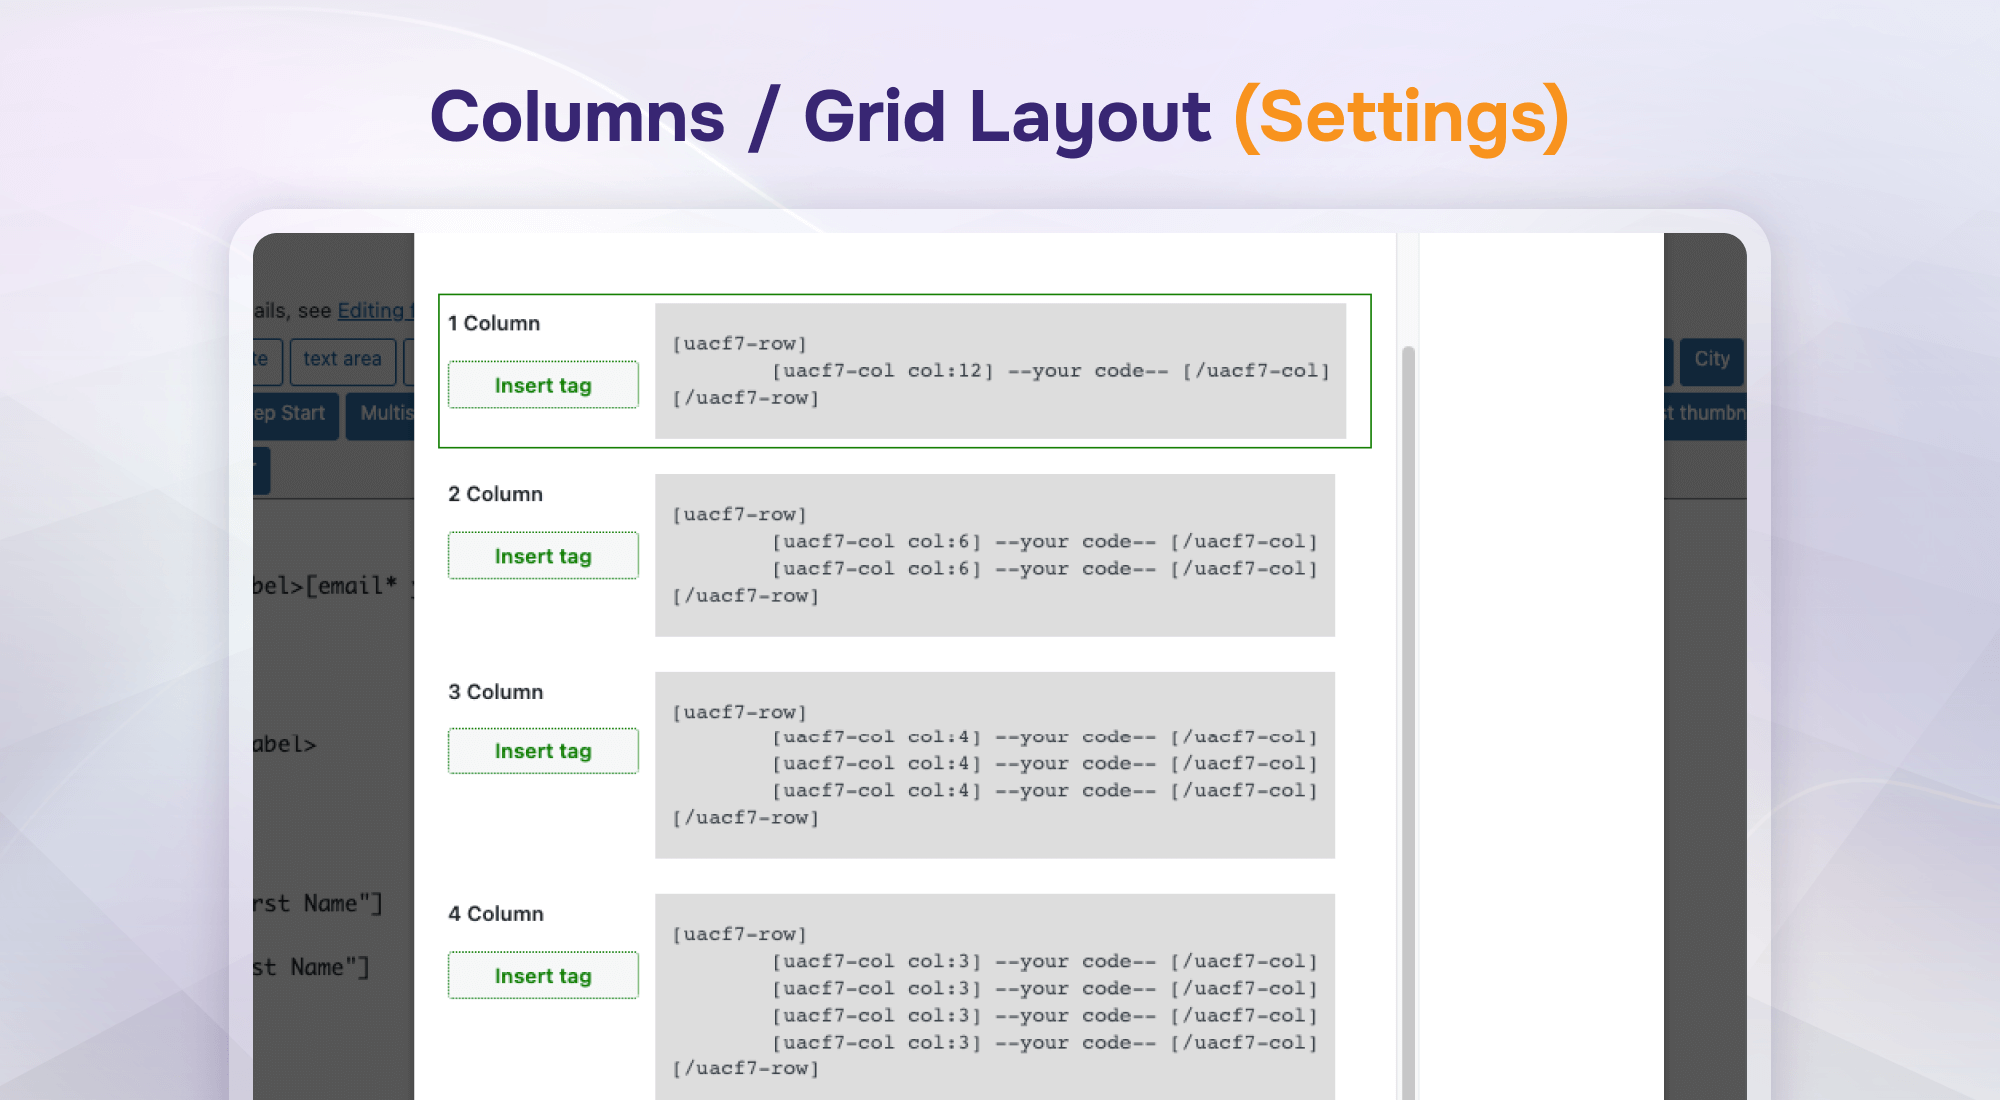Click the Step Start tag button
The height and width of the screenshot is (1100, 2000).
(295, 414)
